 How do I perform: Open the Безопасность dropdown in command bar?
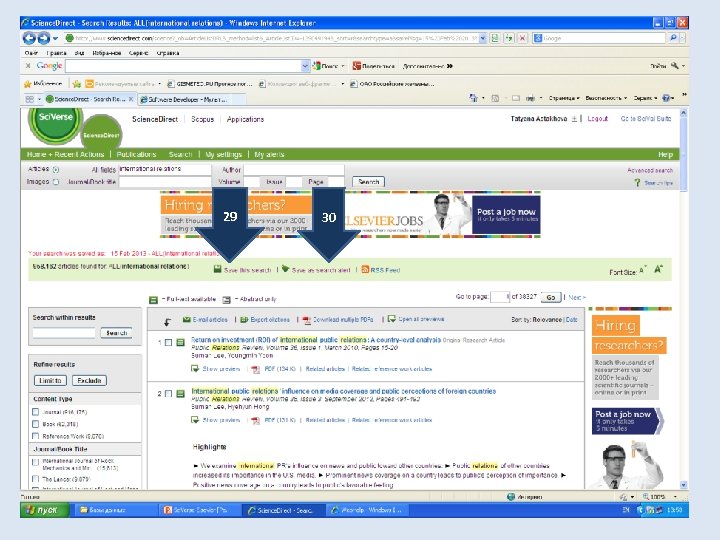point(606,98)
